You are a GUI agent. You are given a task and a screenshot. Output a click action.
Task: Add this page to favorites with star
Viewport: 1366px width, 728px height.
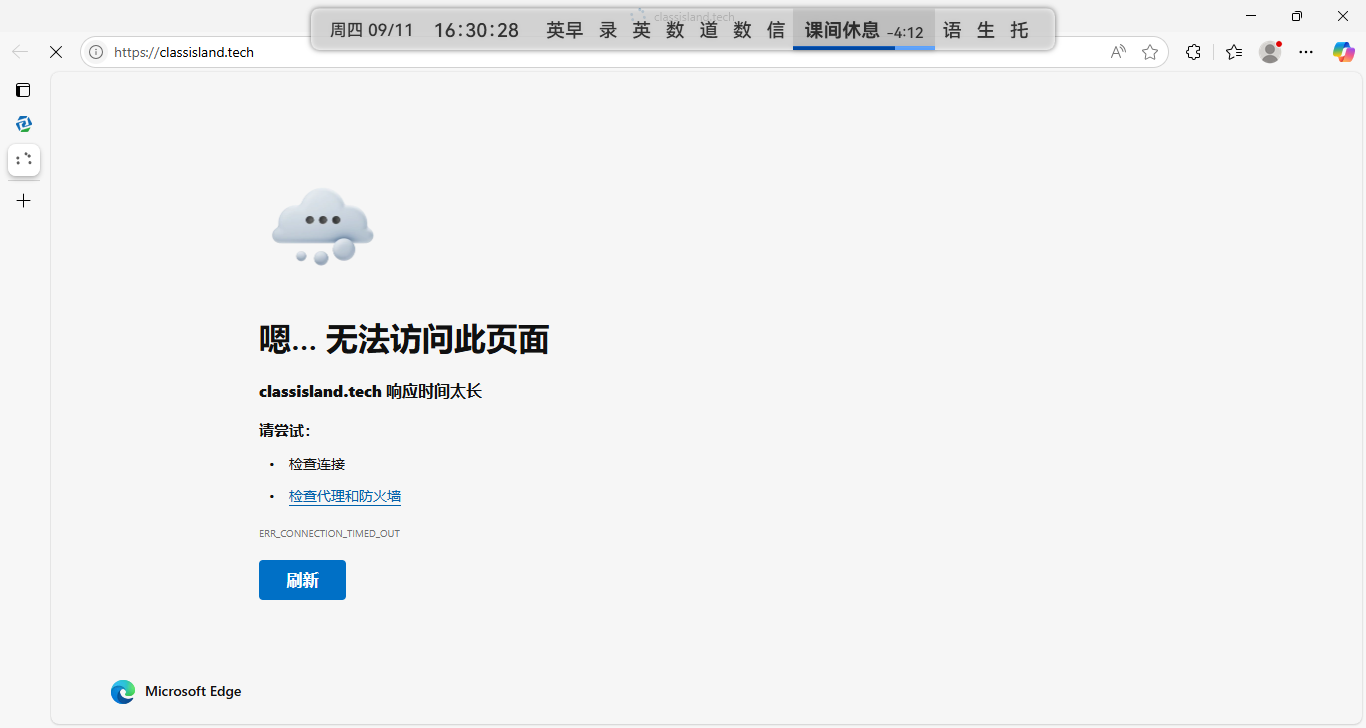(x=1150, y=52)
